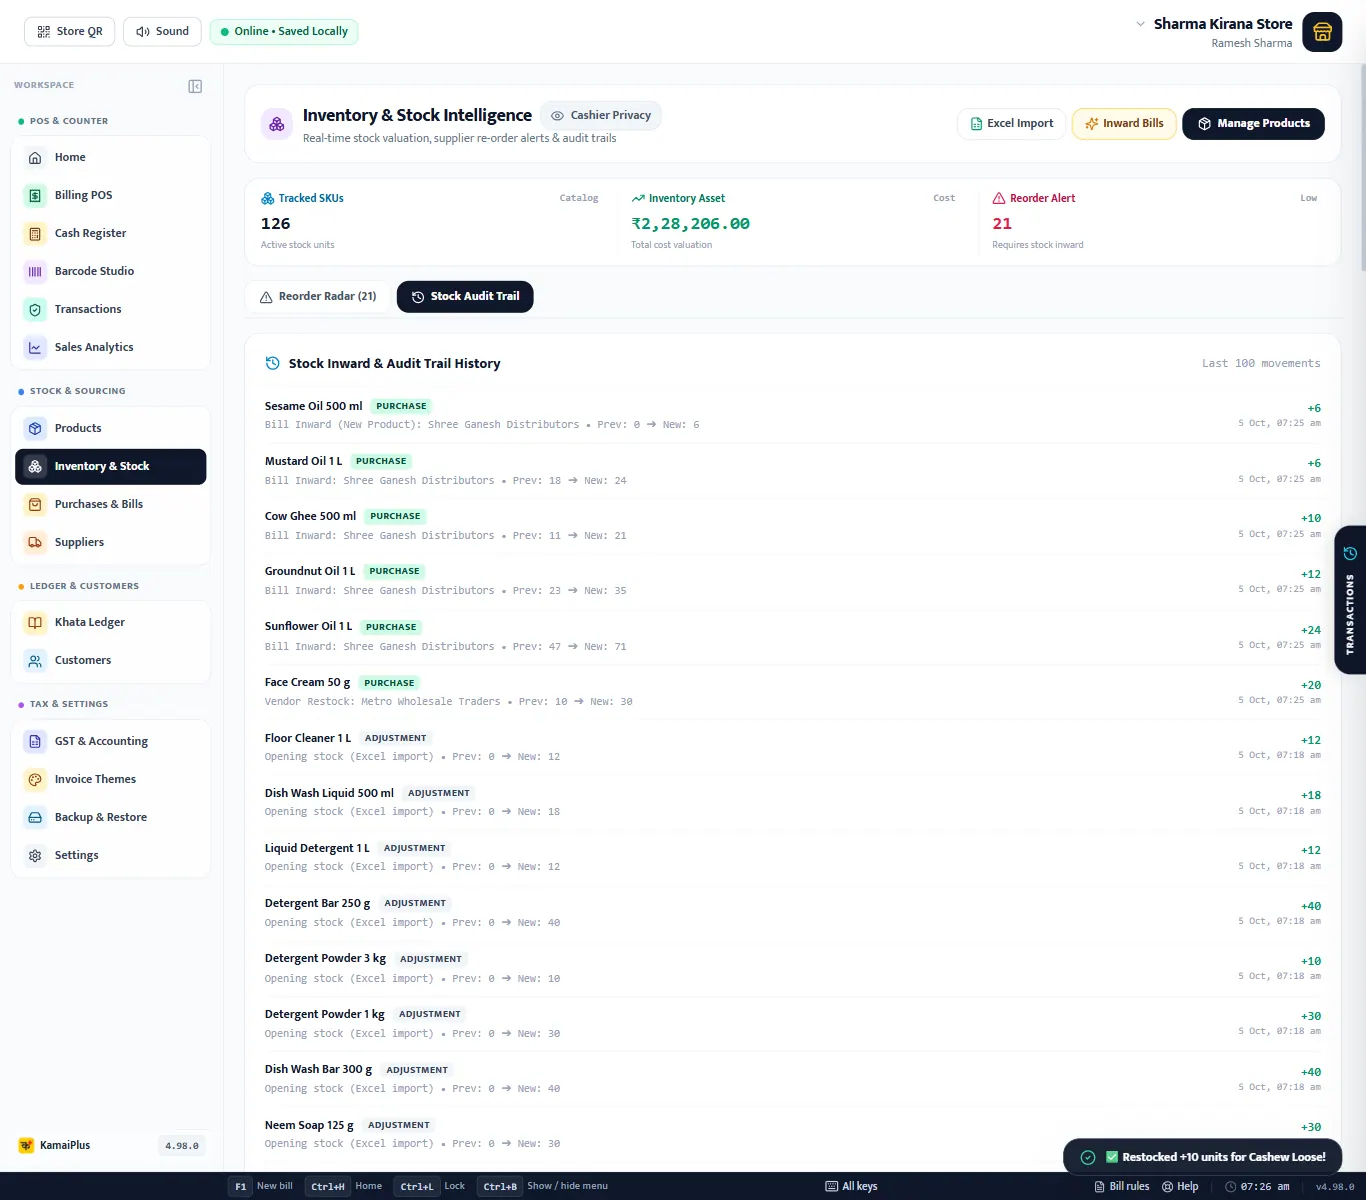Open Backup & Restore drive icon
This screenshot has height=1200, width=1366.
point(35,817)
